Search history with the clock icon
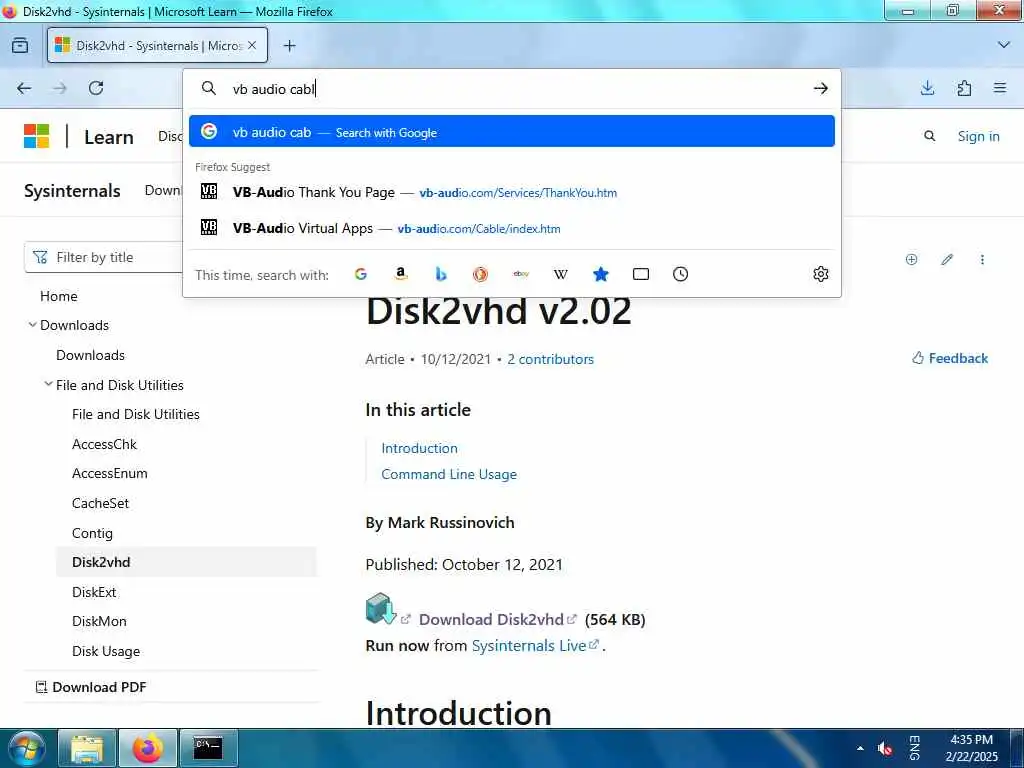Screen dimensions: 1024x768 680,274
